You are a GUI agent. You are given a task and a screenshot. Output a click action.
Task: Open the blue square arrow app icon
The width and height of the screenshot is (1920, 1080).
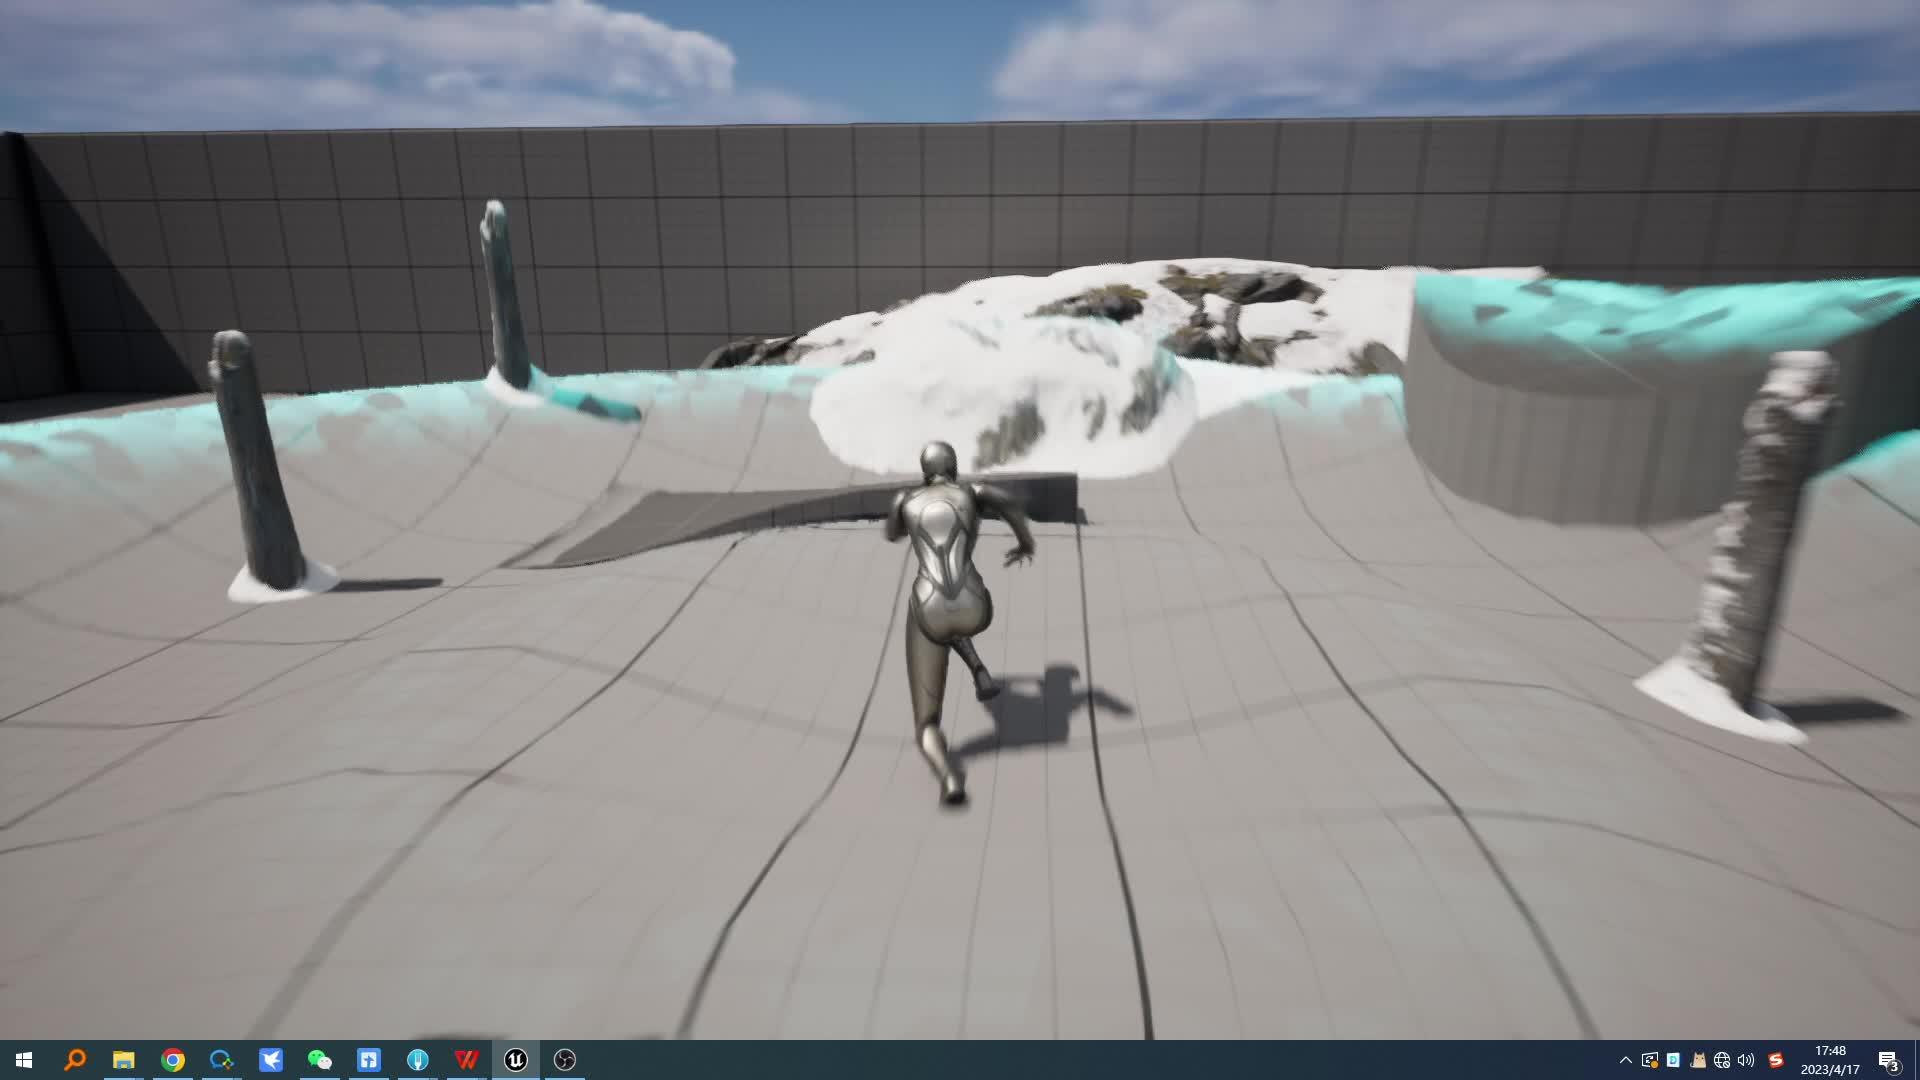(368, 1060)
